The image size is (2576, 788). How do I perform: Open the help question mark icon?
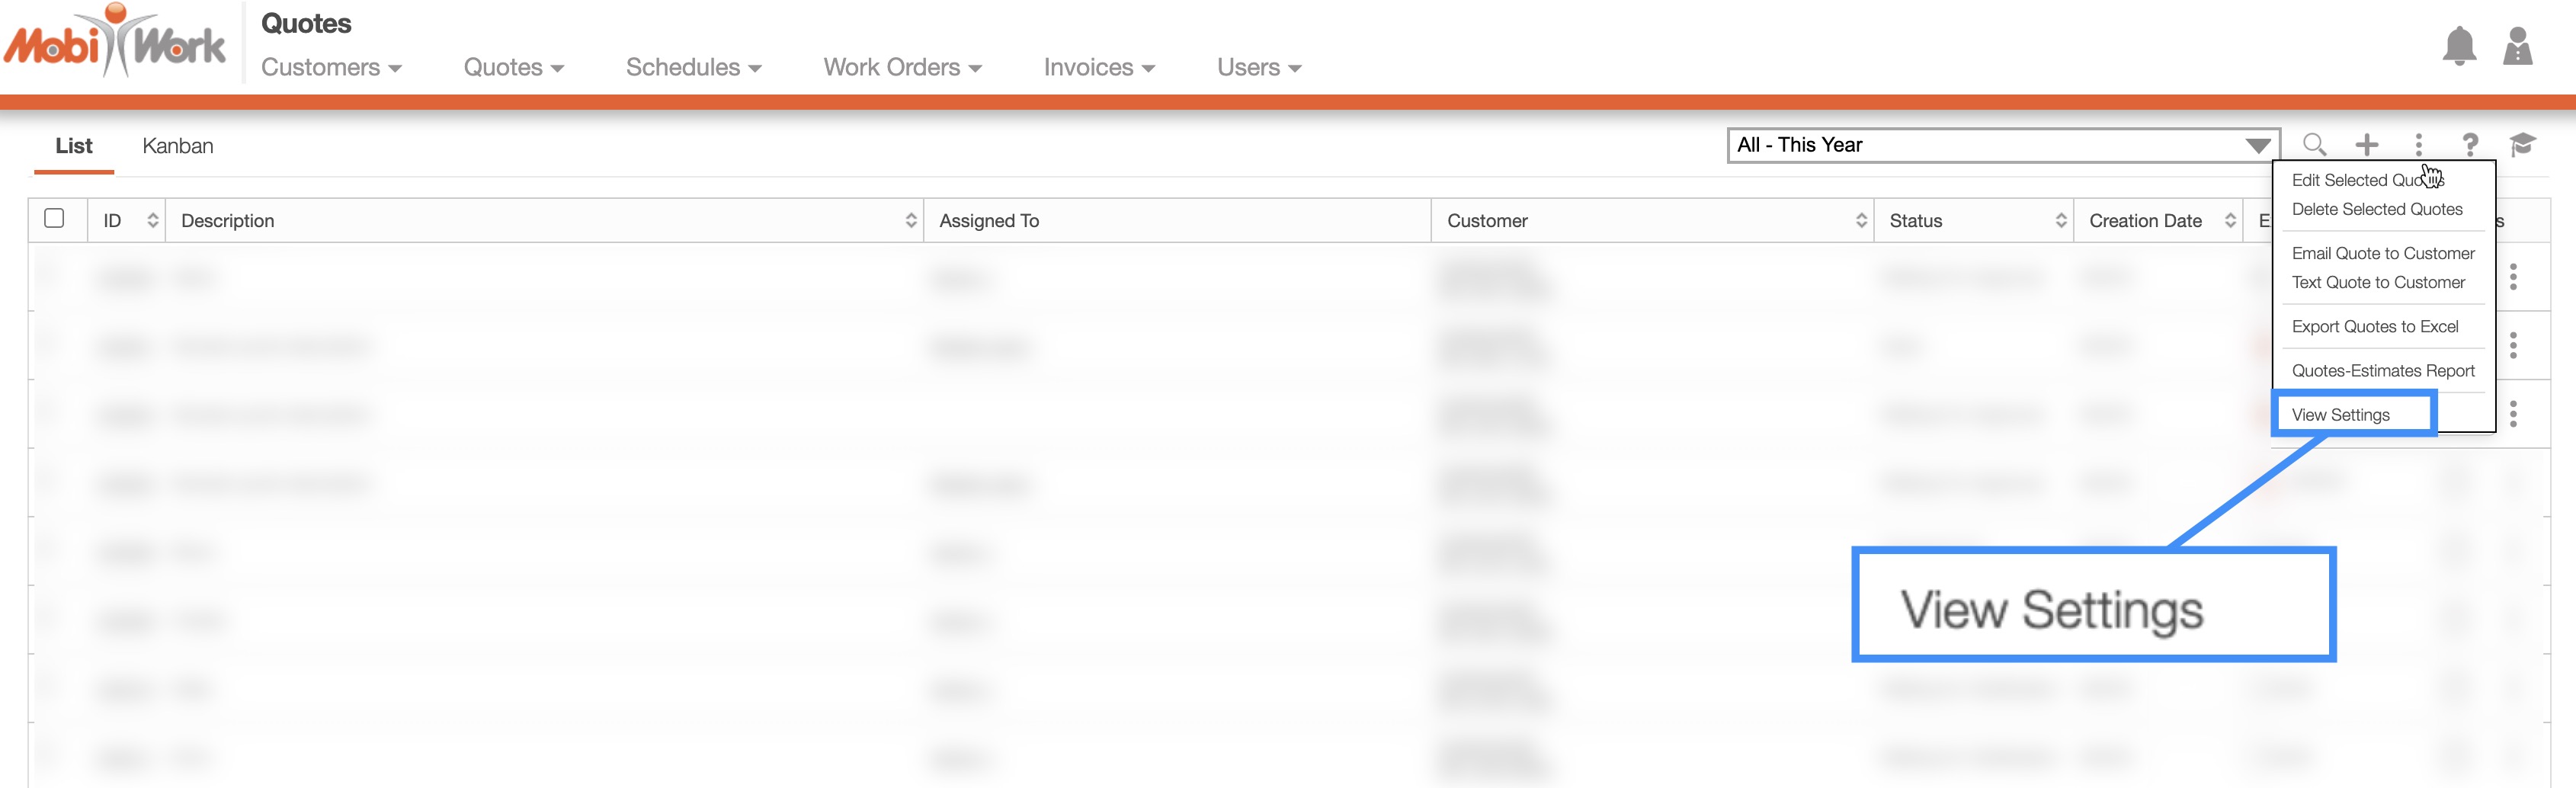pos(2469,145)
